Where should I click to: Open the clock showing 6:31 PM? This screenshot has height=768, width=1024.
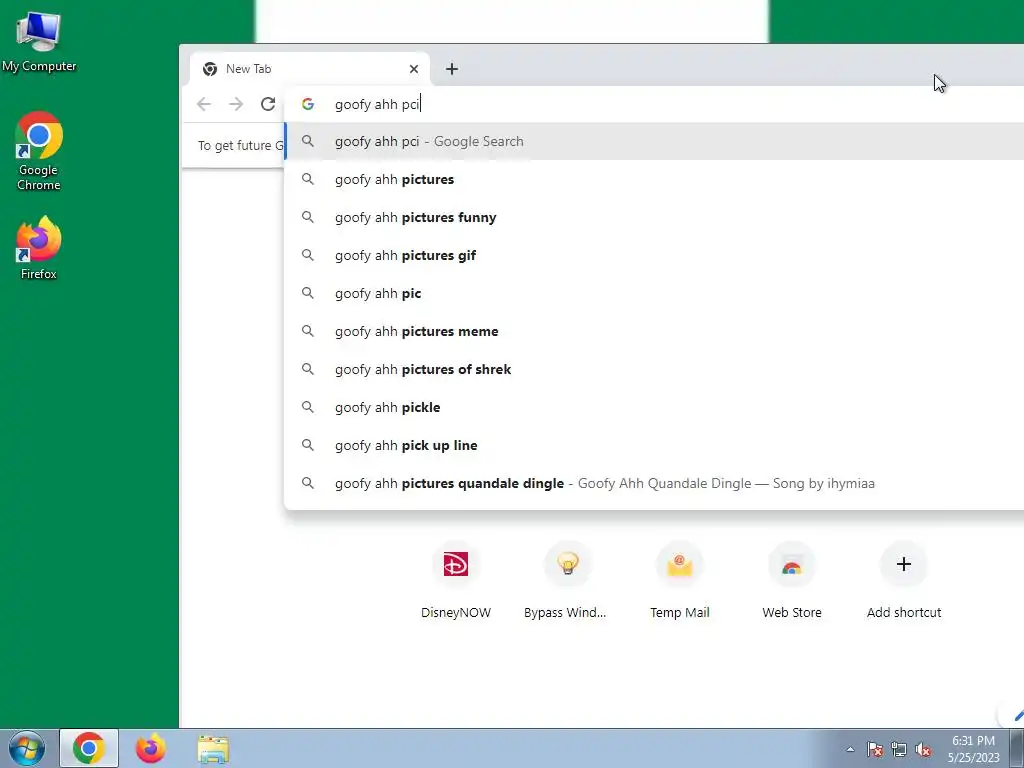(973, 749)
